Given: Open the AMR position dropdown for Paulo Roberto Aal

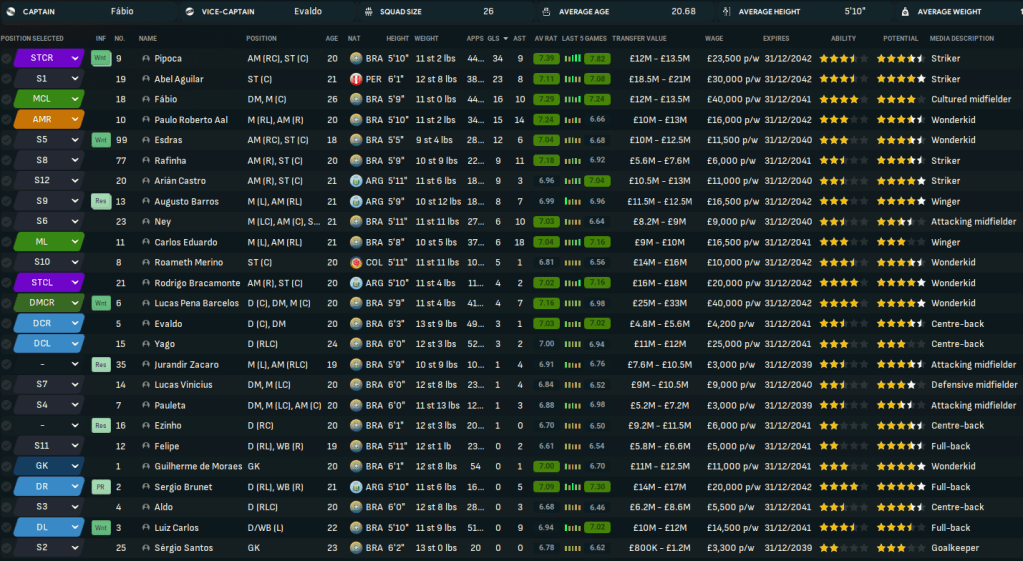Looking at the screenshot, I should 74,119.
